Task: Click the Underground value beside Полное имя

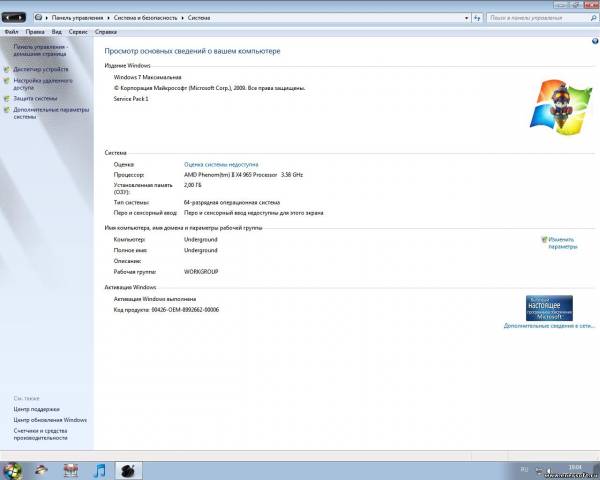Action: 201,250
